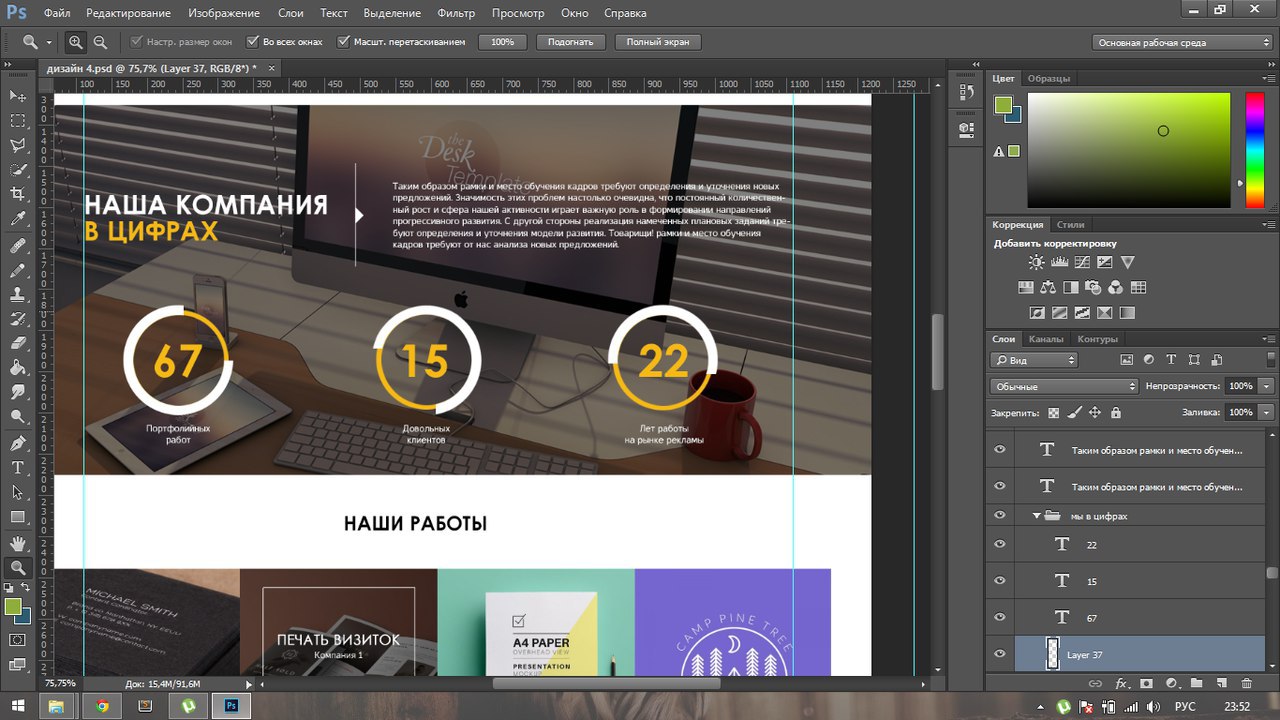This screenshot has height=720, width=1280.
Task: Switch to the 'Контуры' tab
Action: pos(1097,339)
